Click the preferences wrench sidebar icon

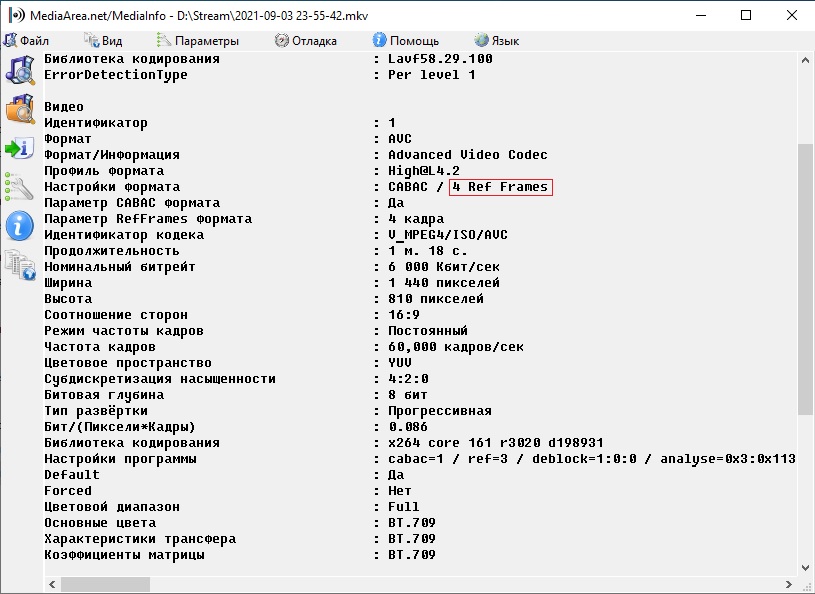point(20,187)
